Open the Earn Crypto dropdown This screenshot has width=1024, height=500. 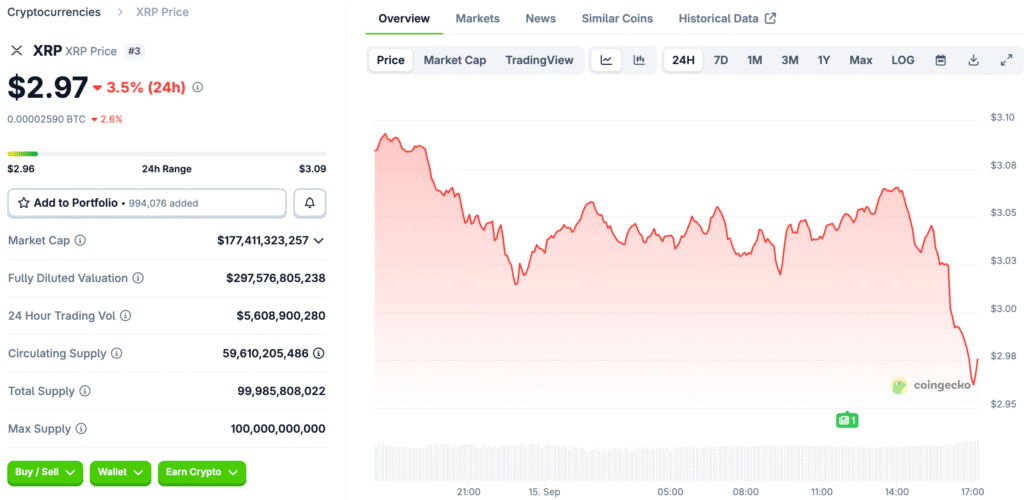point(202,472)
